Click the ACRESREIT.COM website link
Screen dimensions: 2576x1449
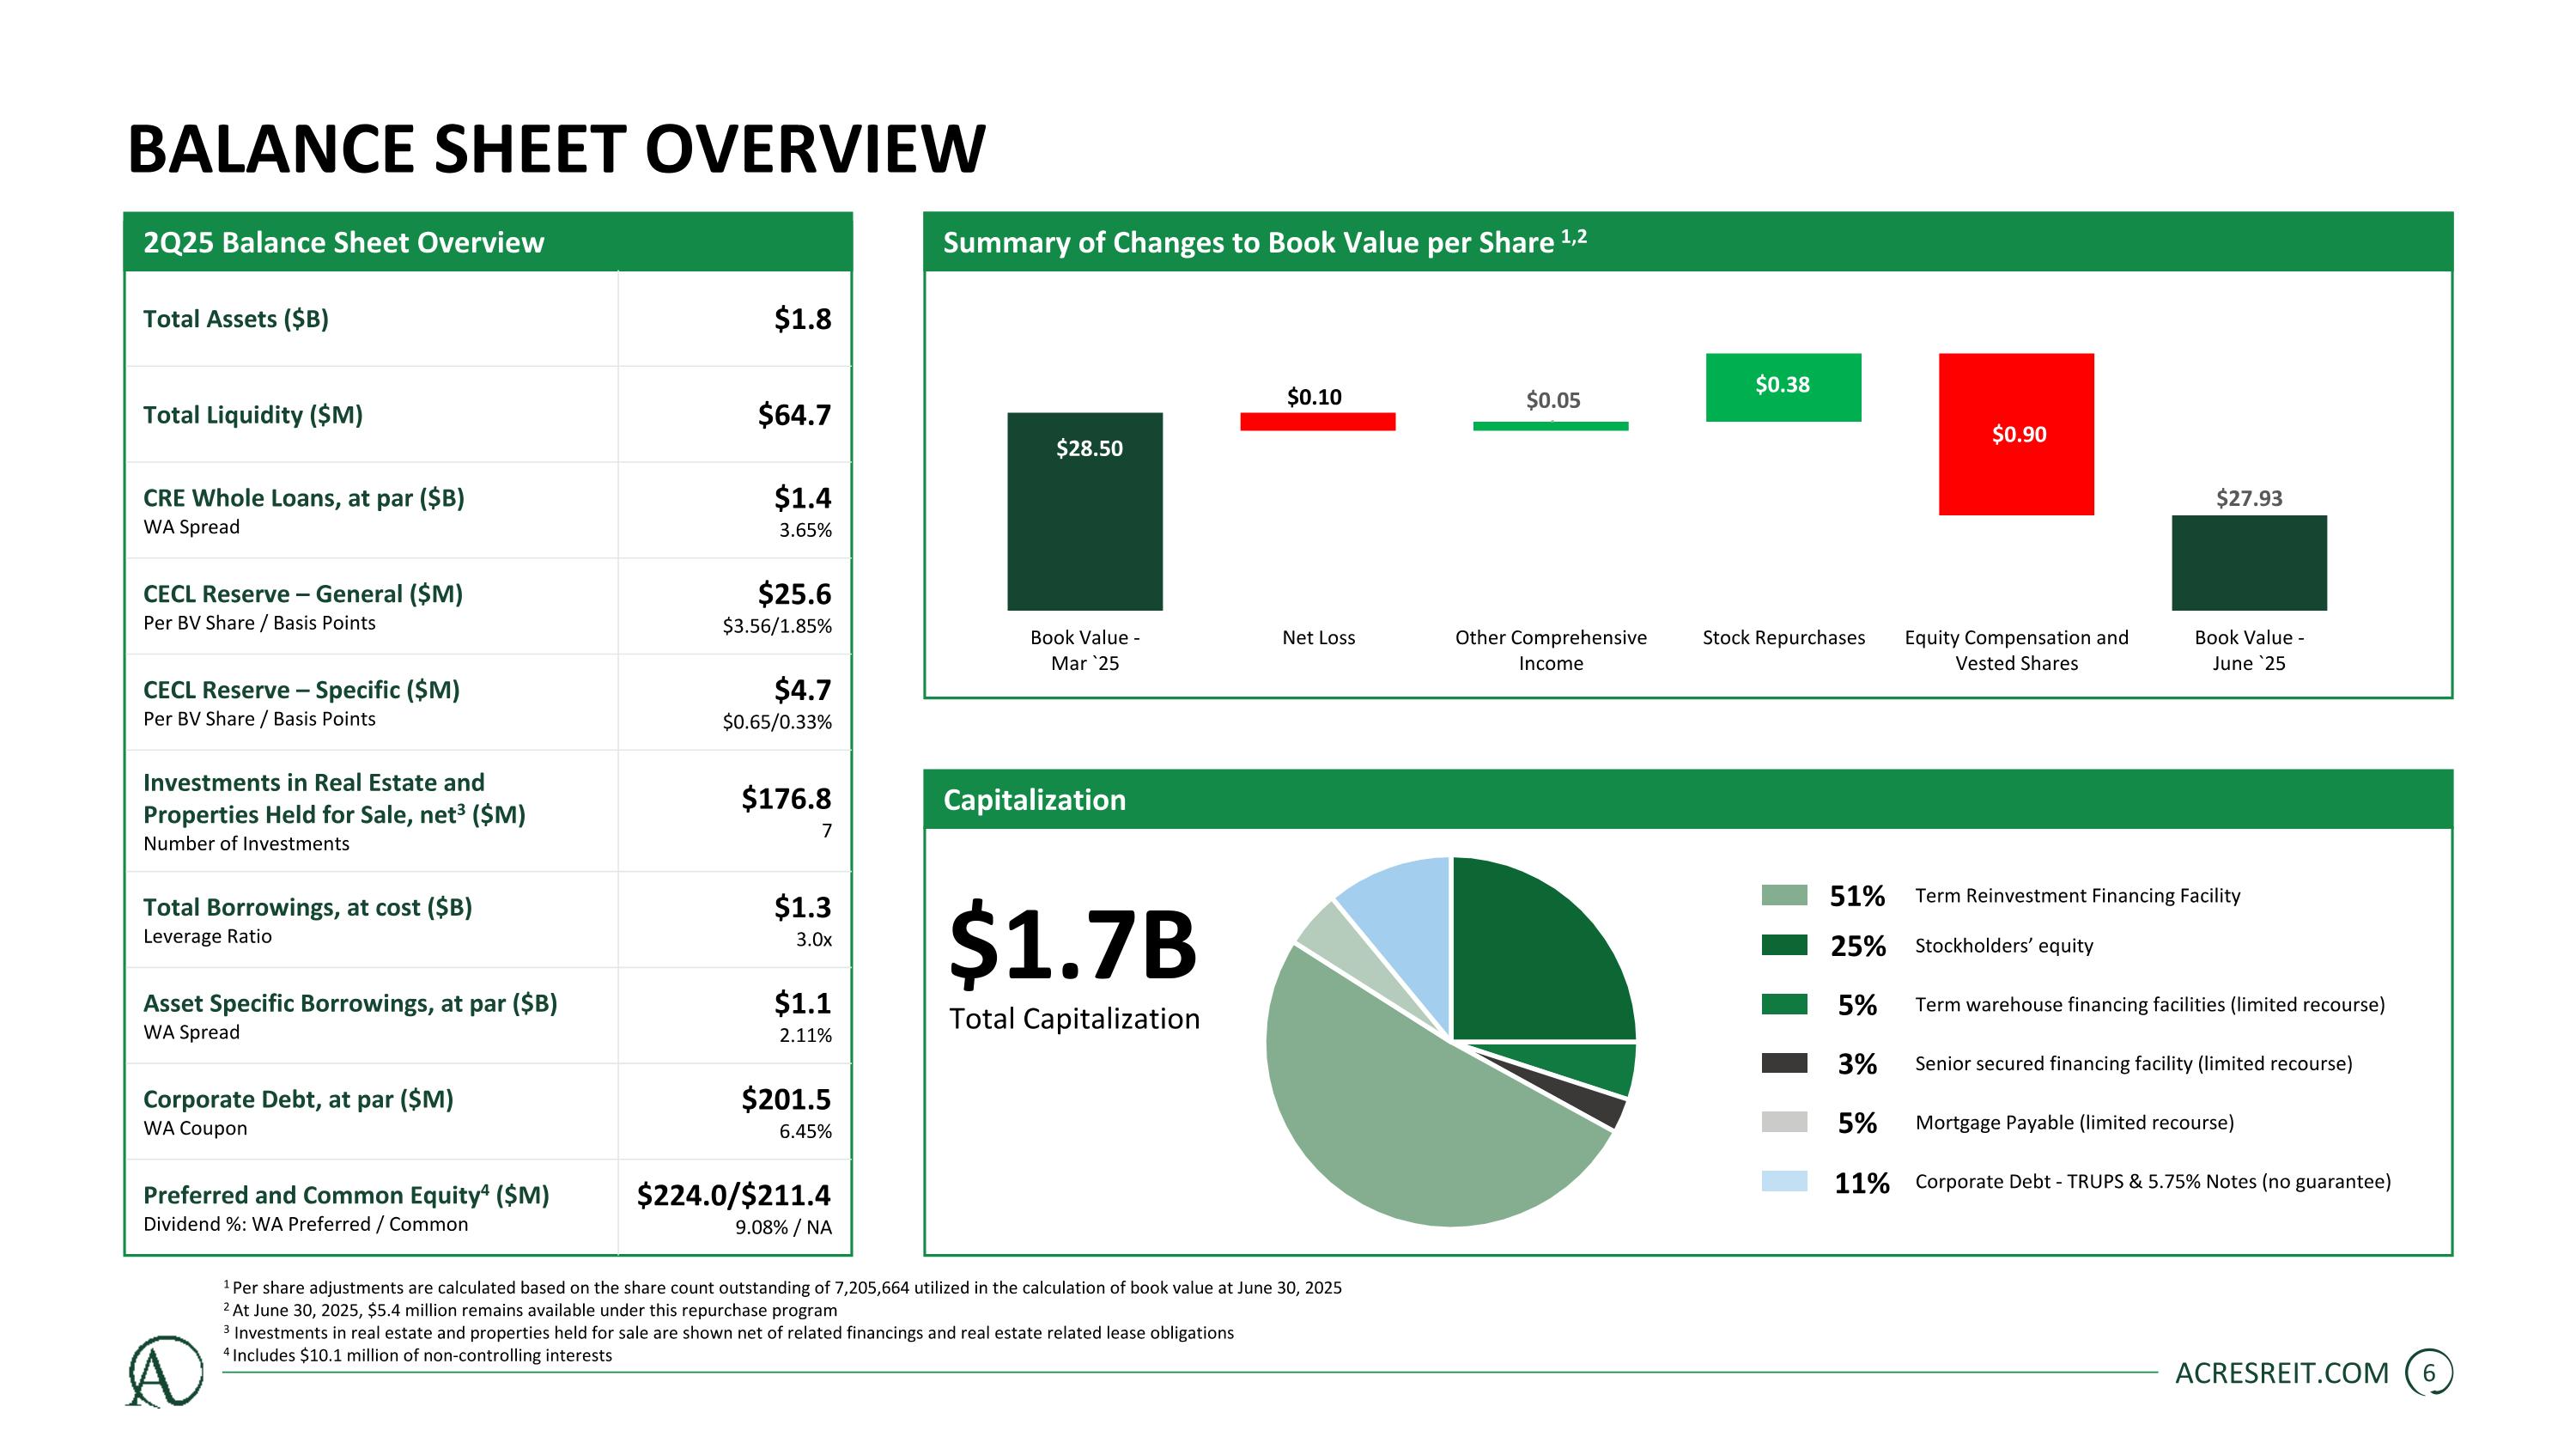coord(2281,1373)
